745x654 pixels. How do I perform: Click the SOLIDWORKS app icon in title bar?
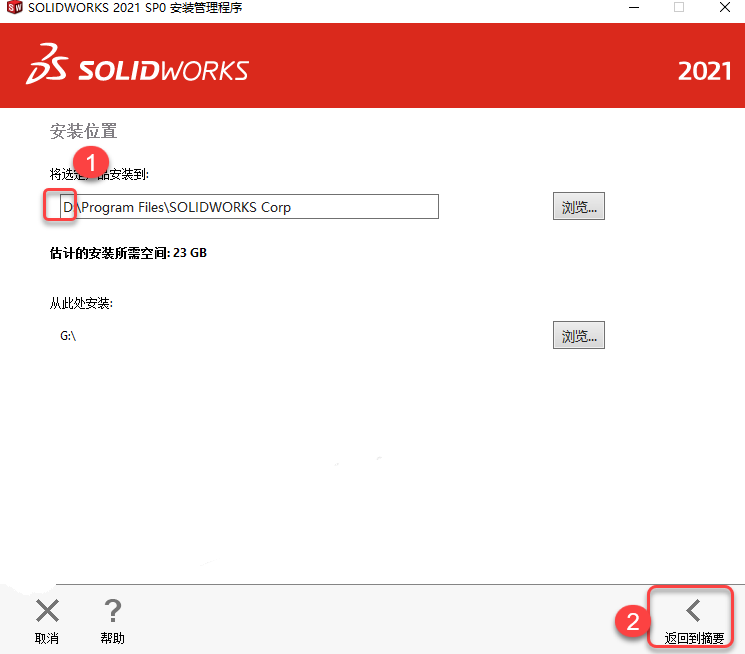14,7
